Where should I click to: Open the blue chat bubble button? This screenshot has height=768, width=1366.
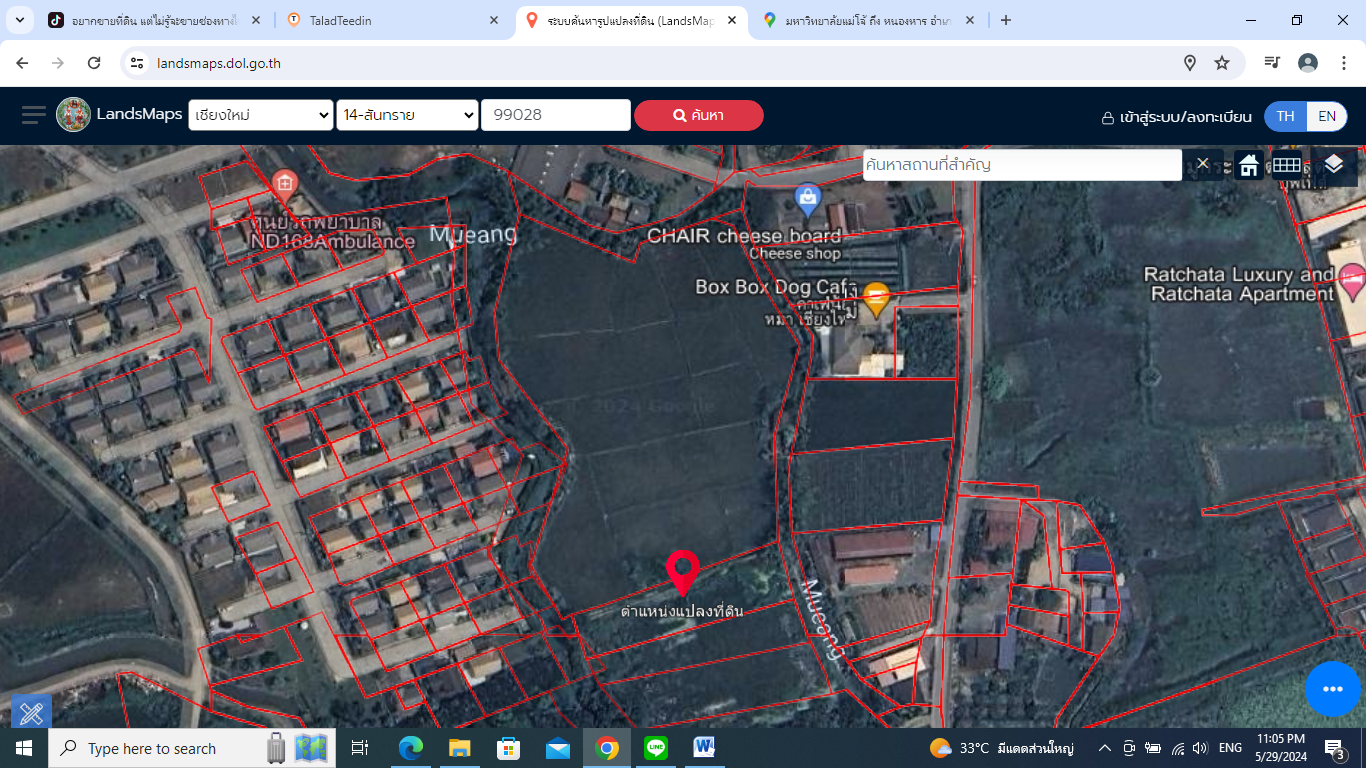[x=1332, y=689]
